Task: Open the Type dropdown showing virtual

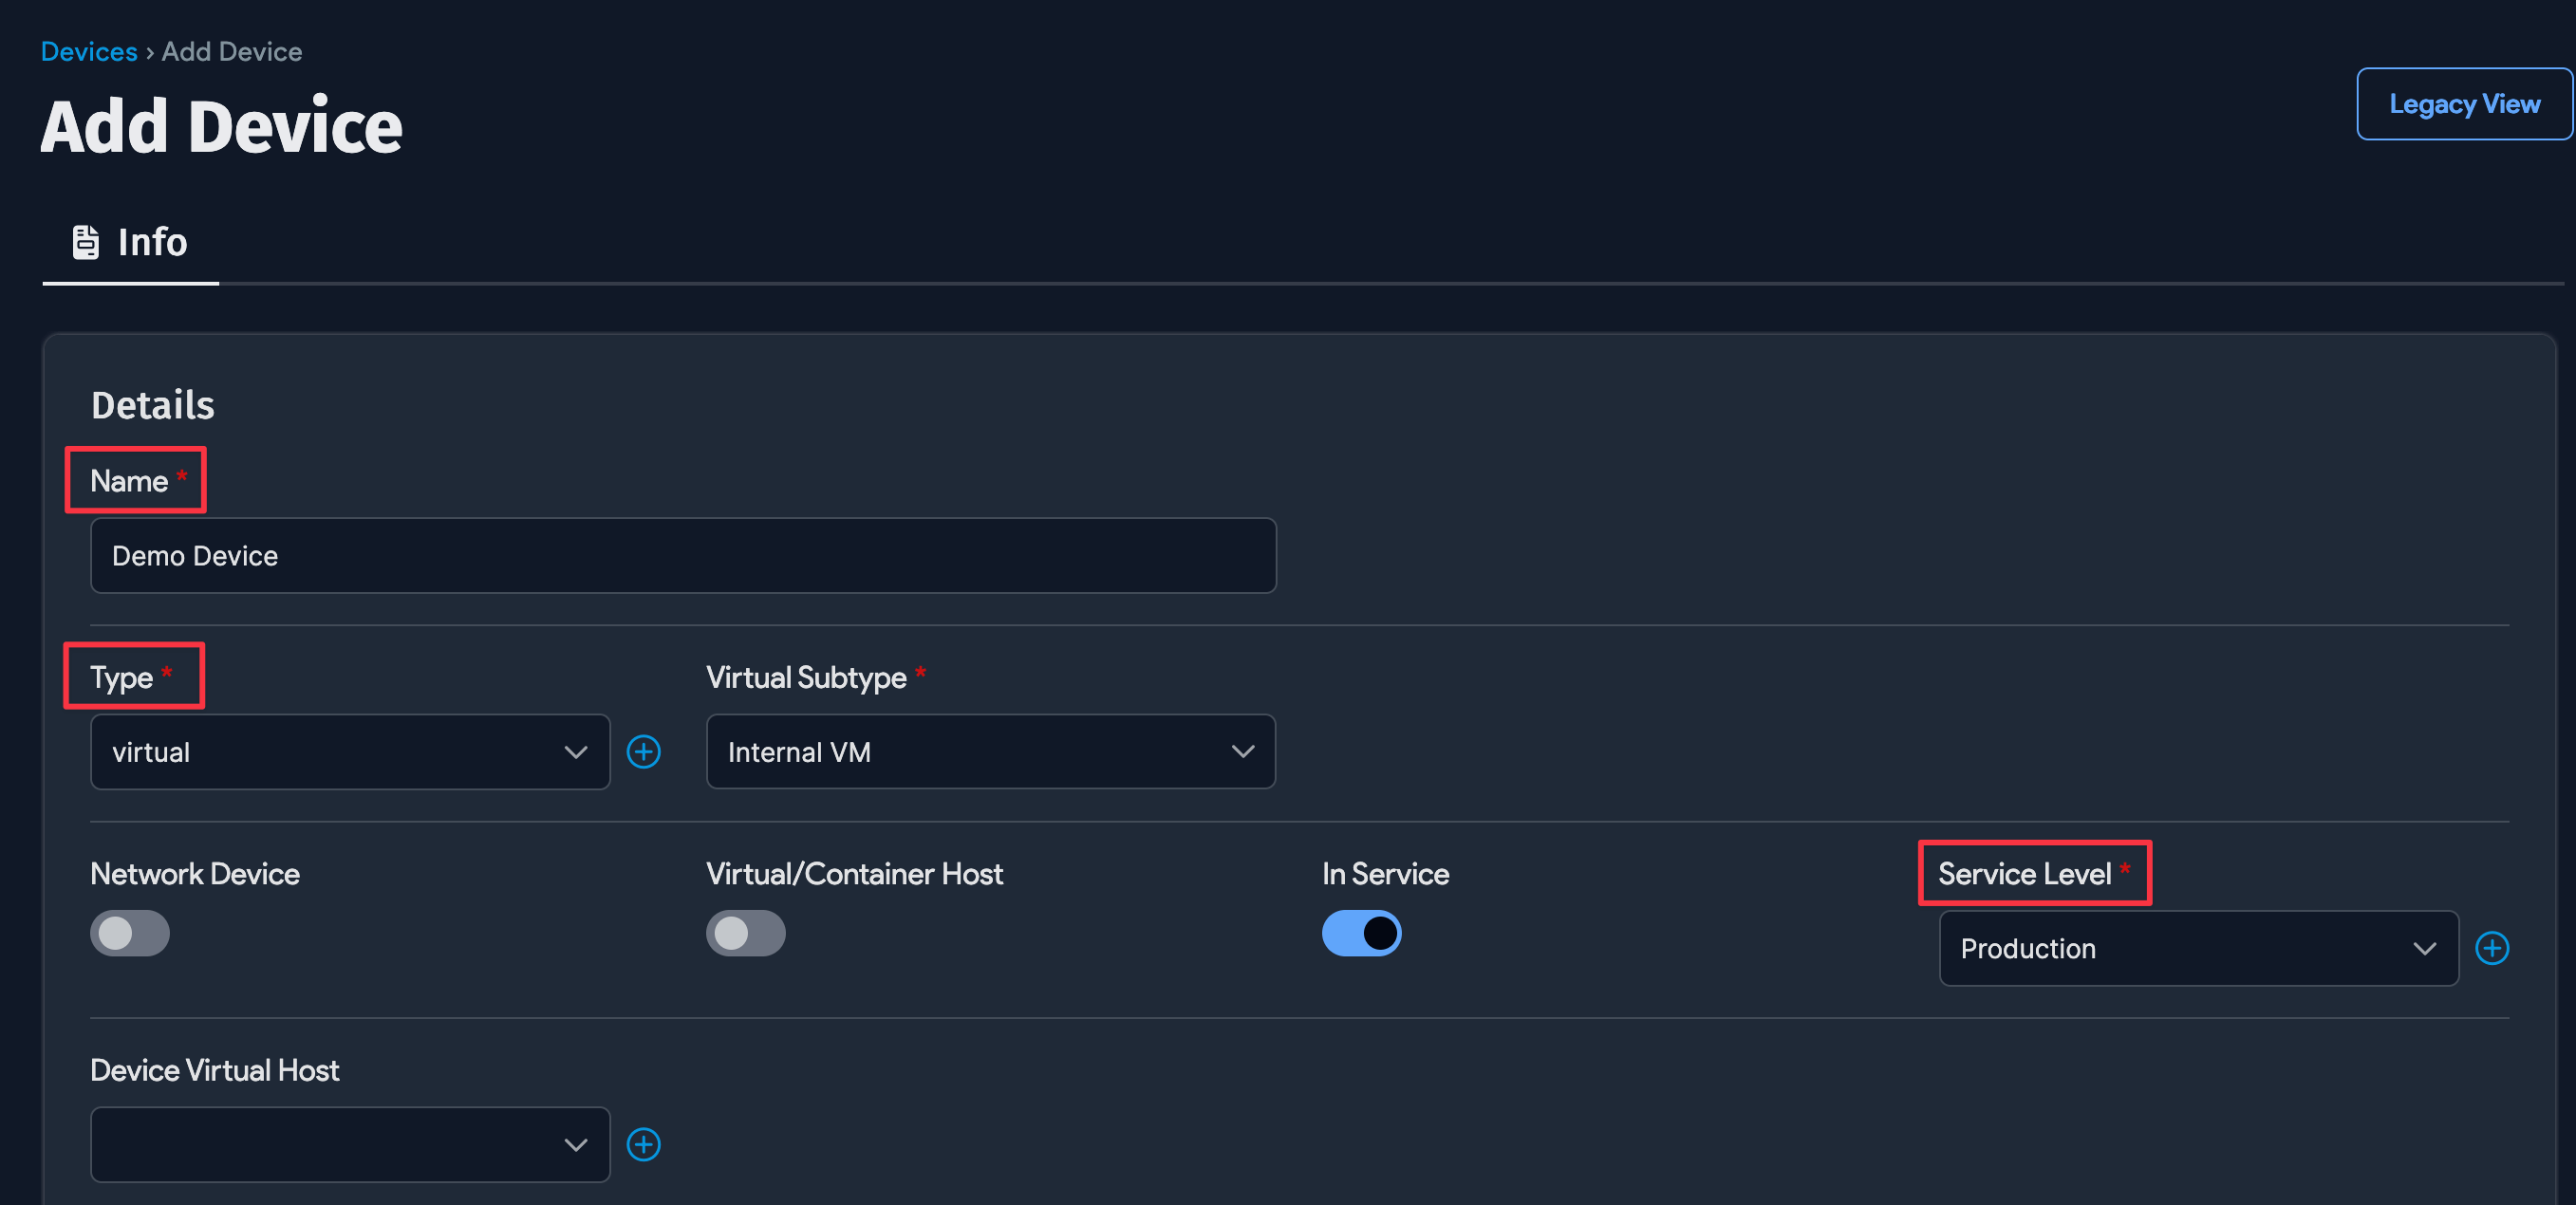Action: coord(348,752)
